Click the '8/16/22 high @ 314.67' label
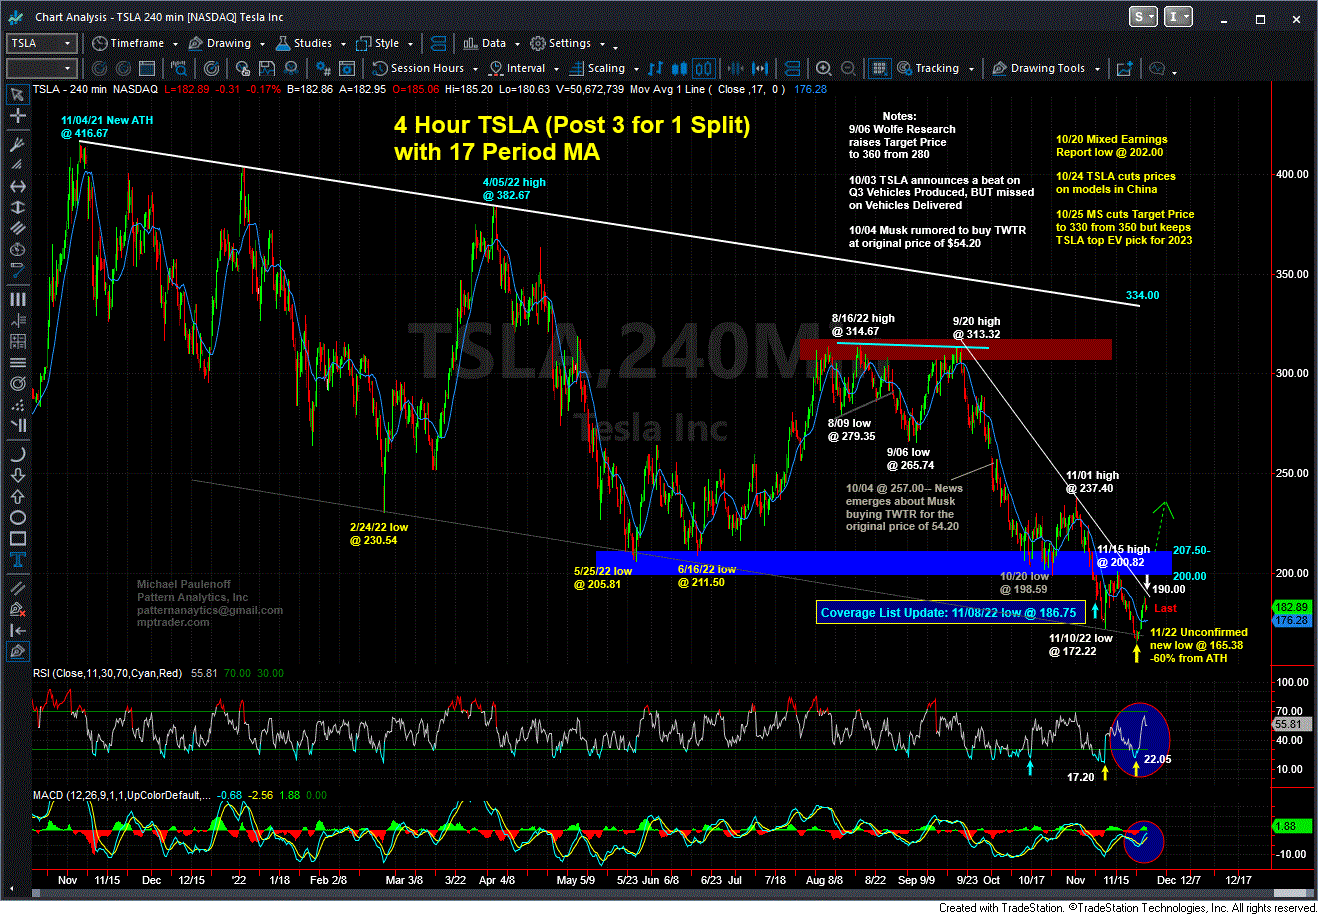1318x914 pixels. 863,325
